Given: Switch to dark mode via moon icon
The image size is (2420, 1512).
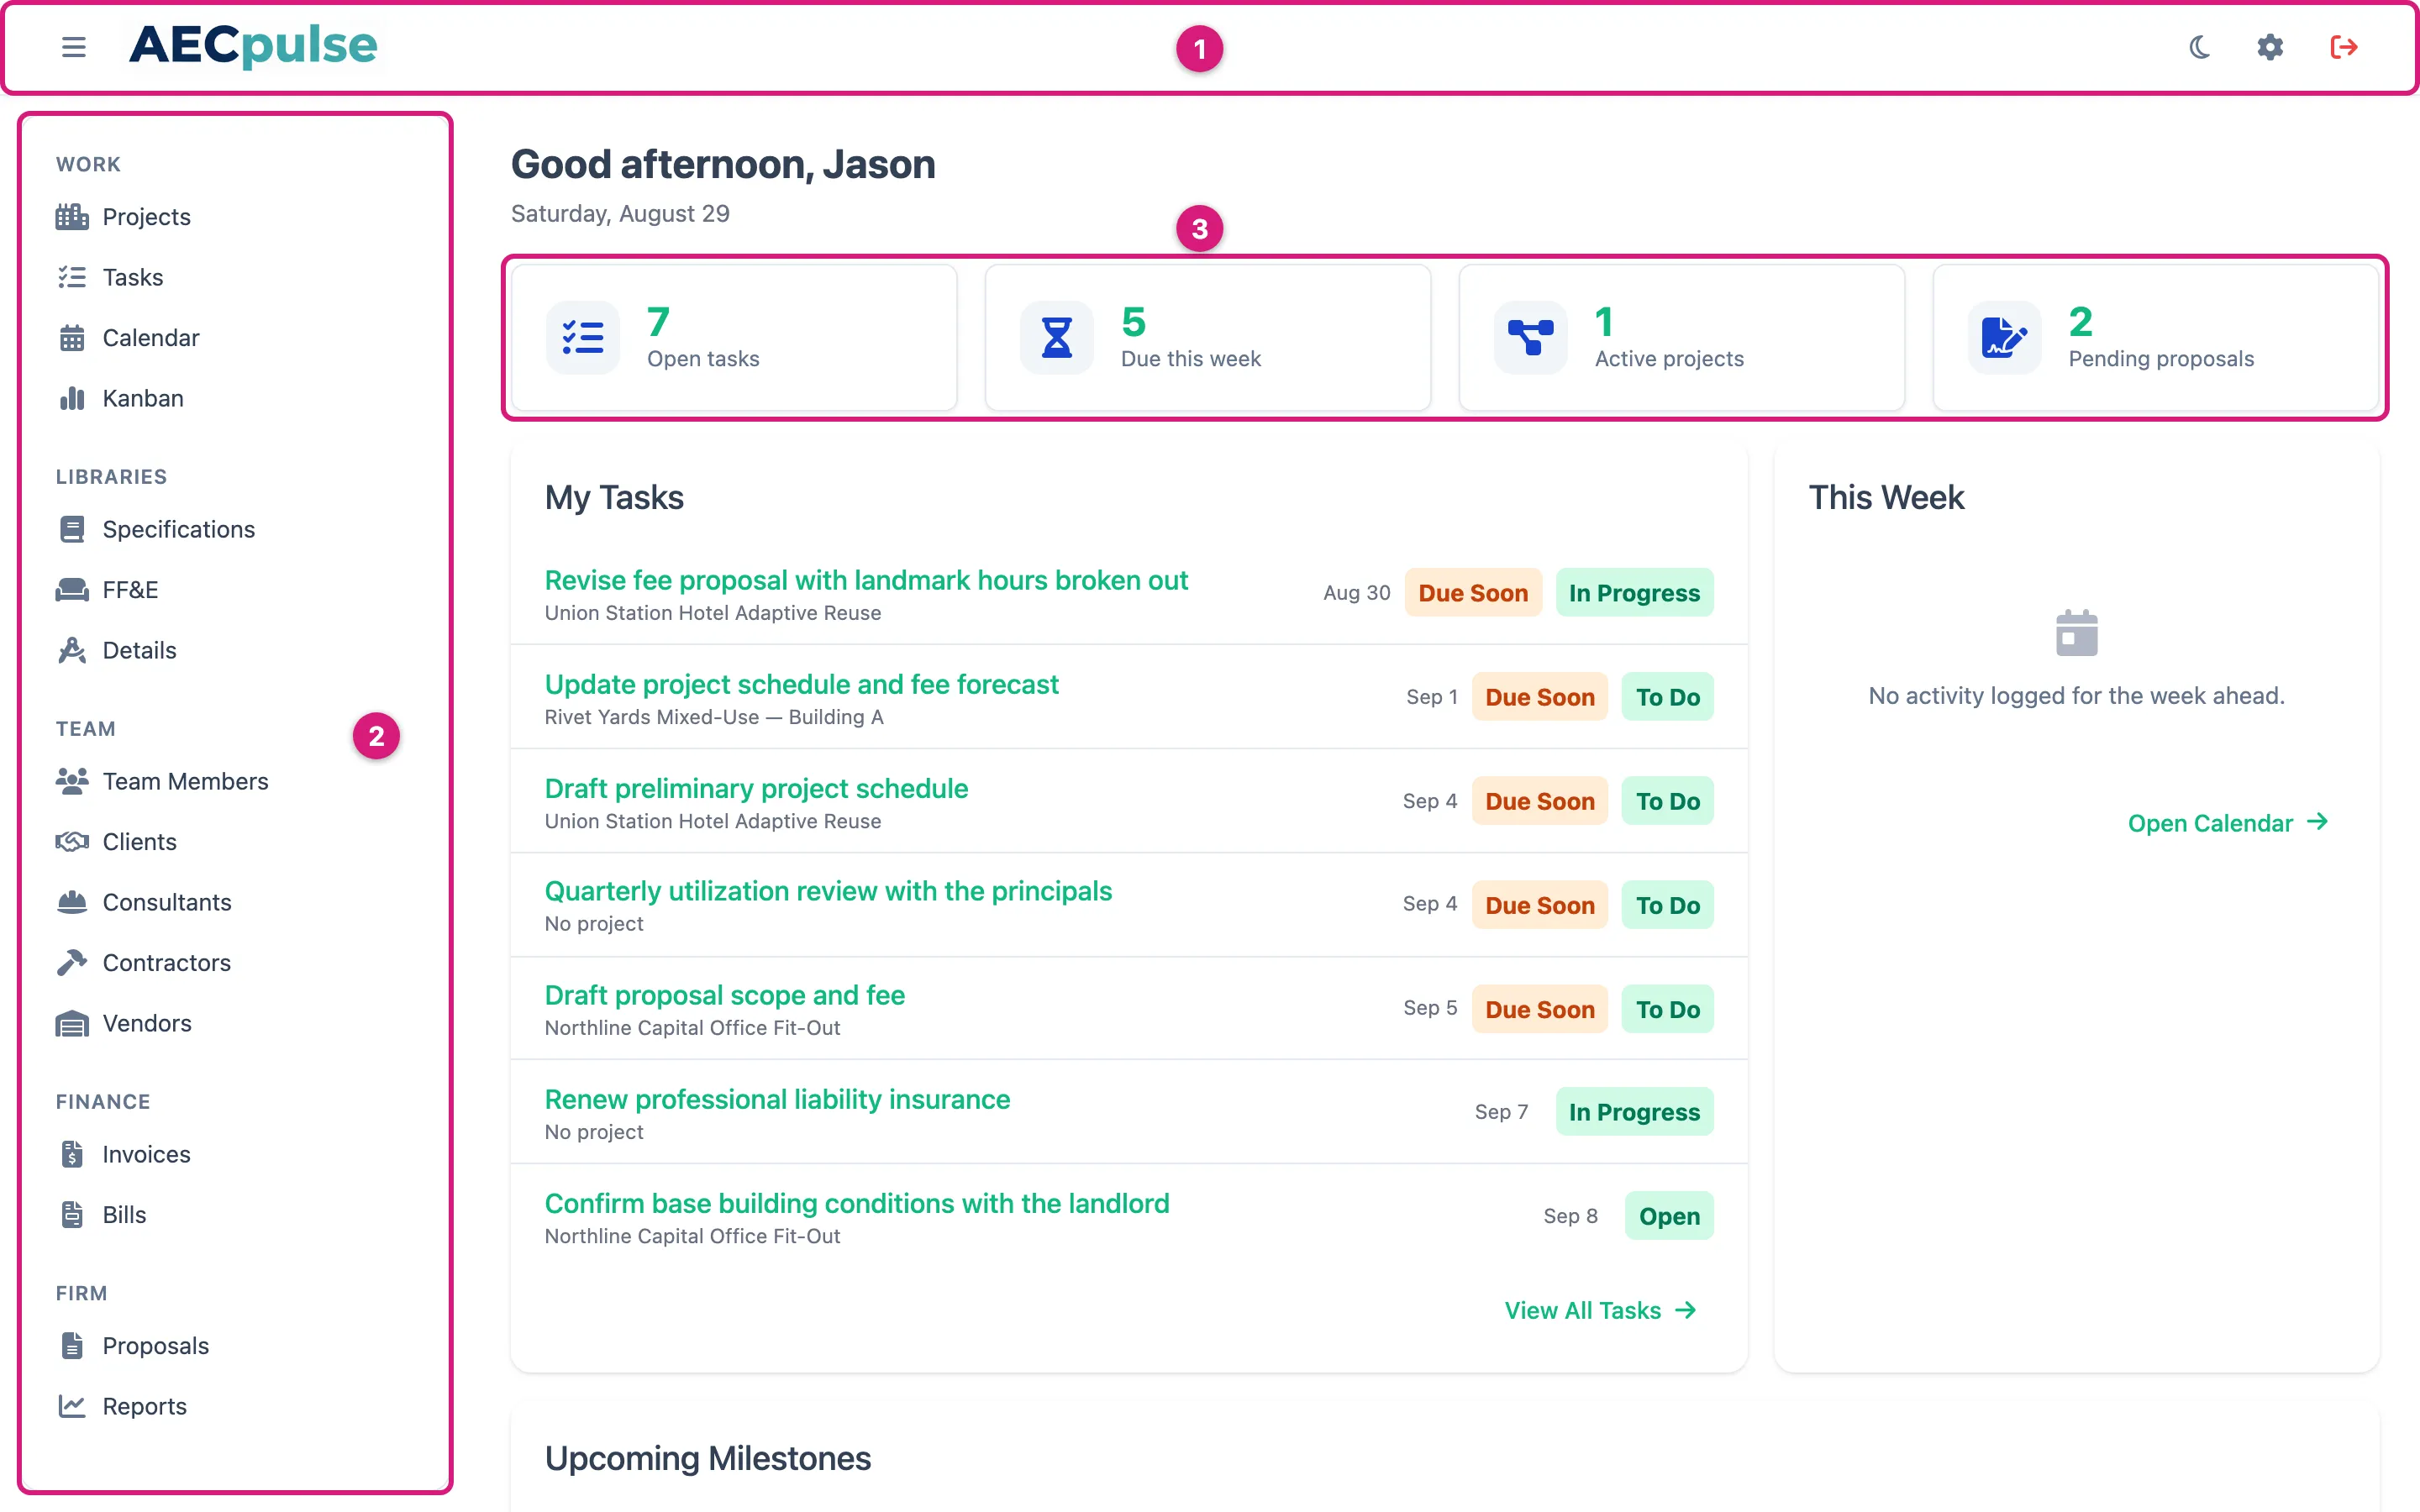Looking at the screenshot, I should pos(2199,47).
